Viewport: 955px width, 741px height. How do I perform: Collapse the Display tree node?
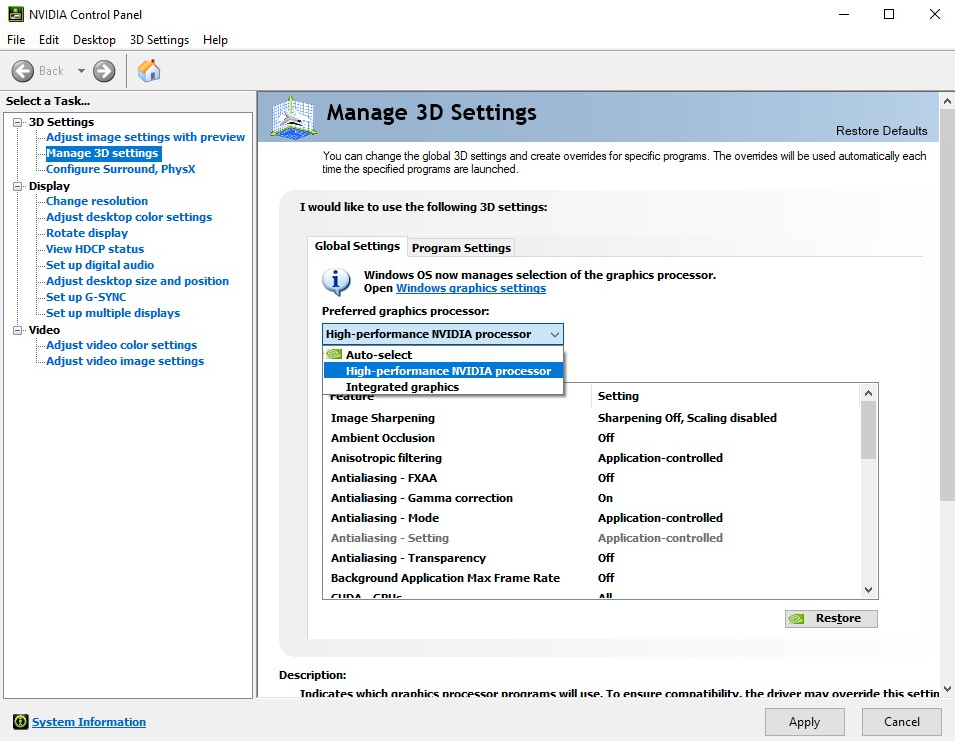pos(17,186)
